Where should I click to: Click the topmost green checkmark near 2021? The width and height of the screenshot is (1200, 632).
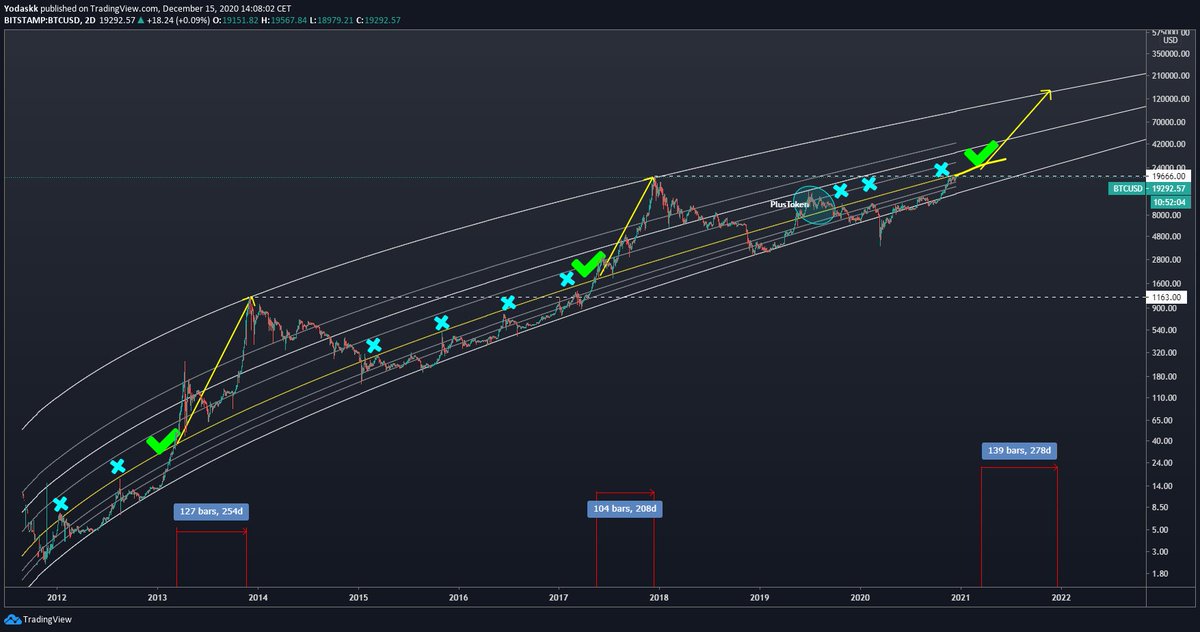tap(981, 155)
